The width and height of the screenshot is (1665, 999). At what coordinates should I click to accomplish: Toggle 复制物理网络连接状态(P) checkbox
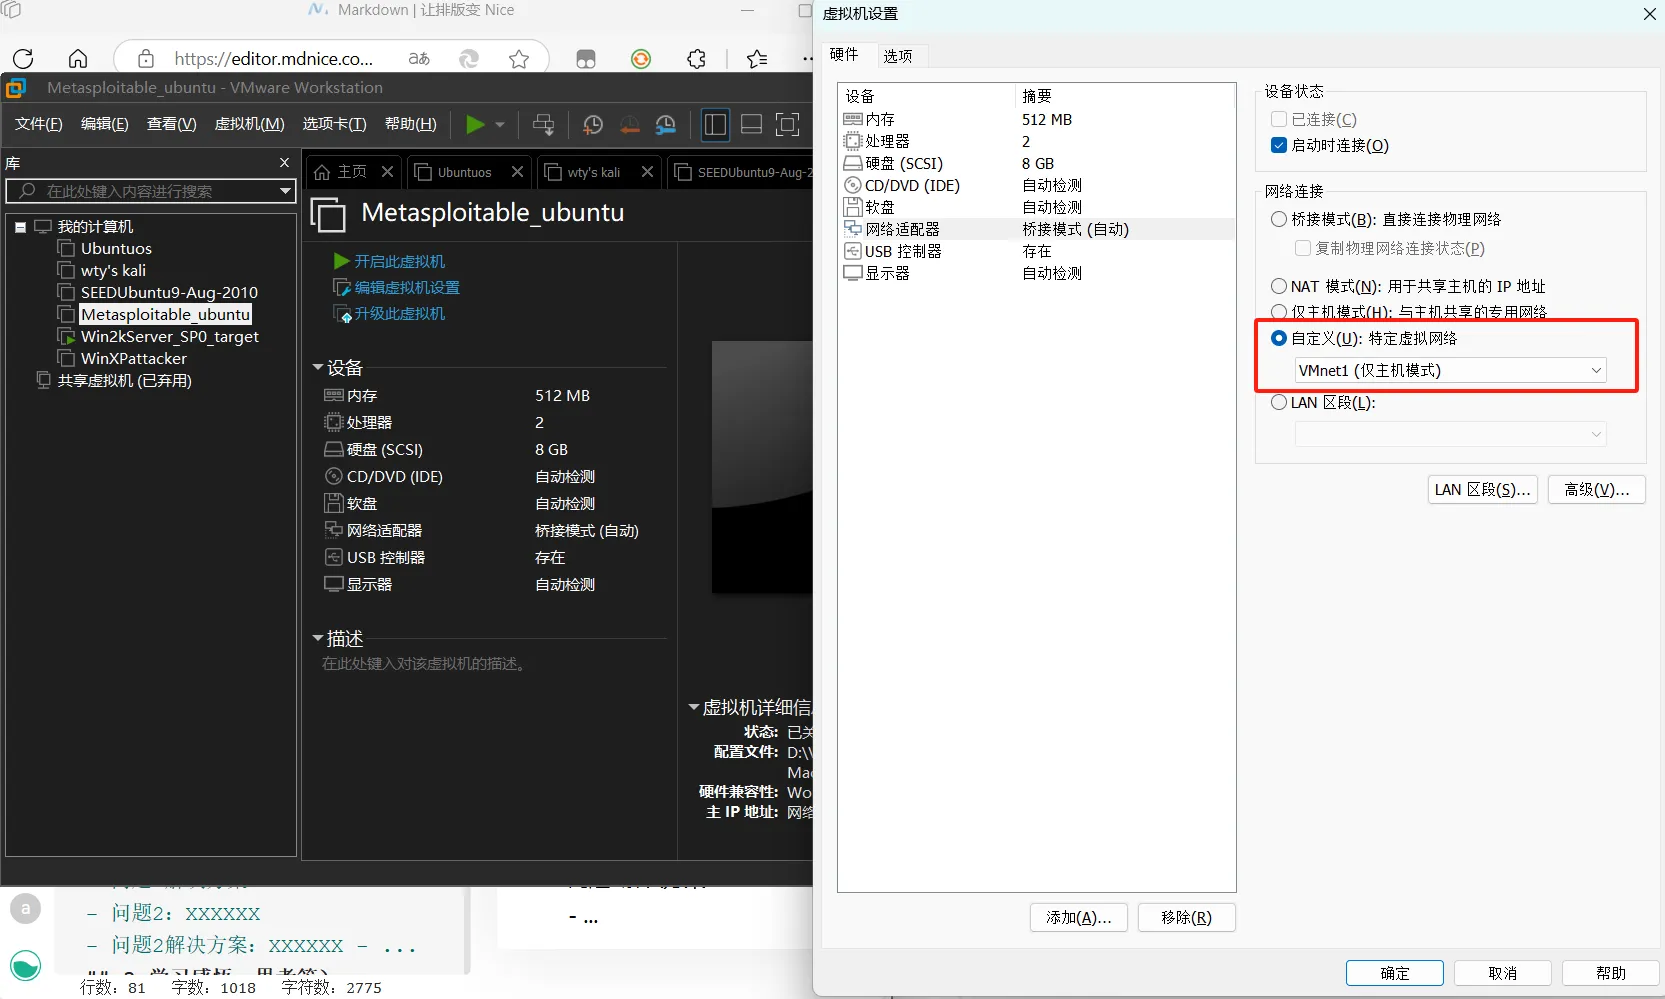[x=1302, y=248]
